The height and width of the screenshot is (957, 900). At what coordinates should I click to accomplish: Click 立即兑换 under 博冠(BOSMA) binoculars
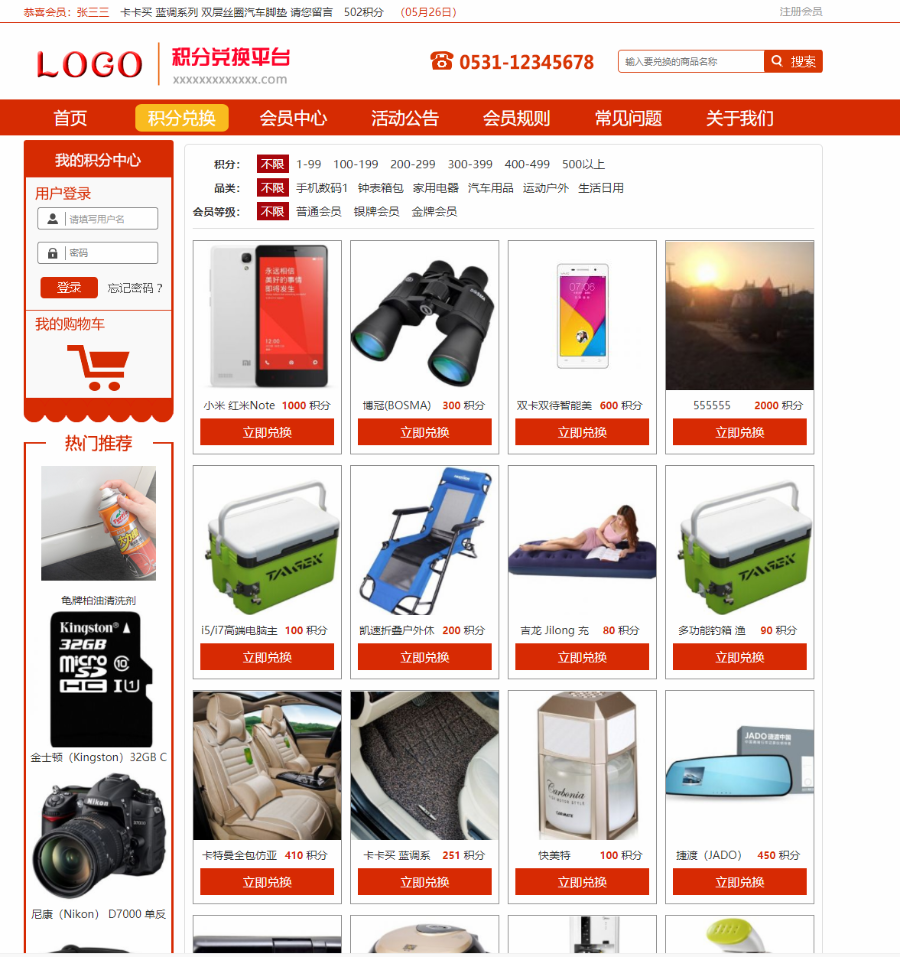425,432
